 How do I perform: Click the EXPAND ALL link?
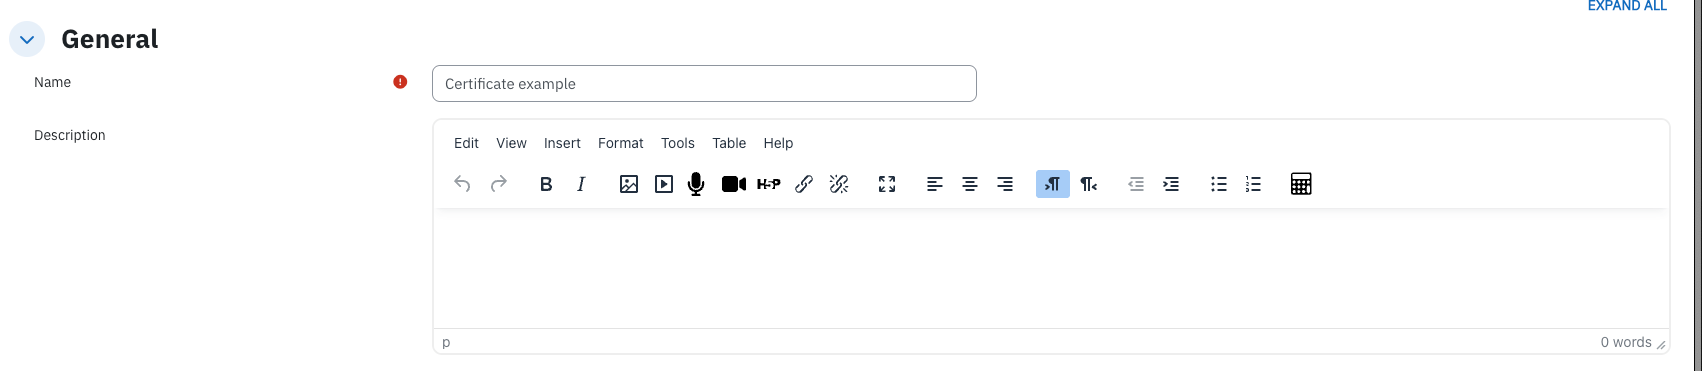click(1627, 6)
